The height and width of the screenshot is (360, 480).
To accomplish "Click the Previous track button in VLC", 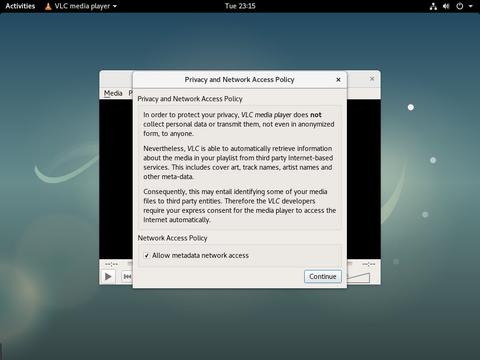I will pos(127,276).
